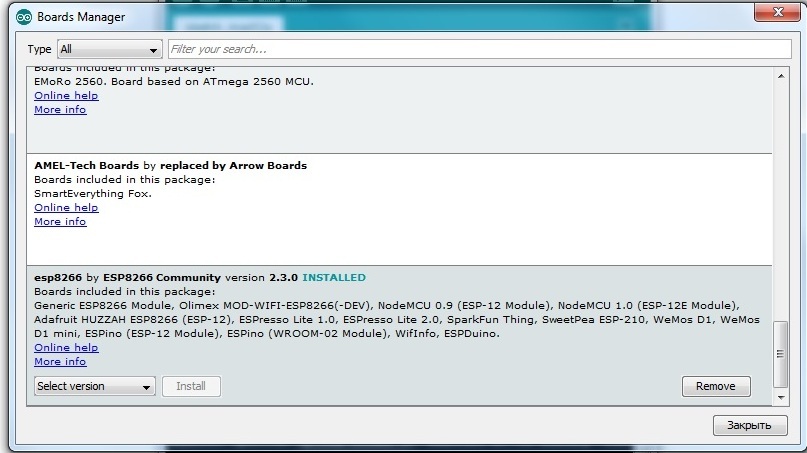Close the Boards Manager with the X button
Screen dimensions: 807x453
click(x=778, y=12)
